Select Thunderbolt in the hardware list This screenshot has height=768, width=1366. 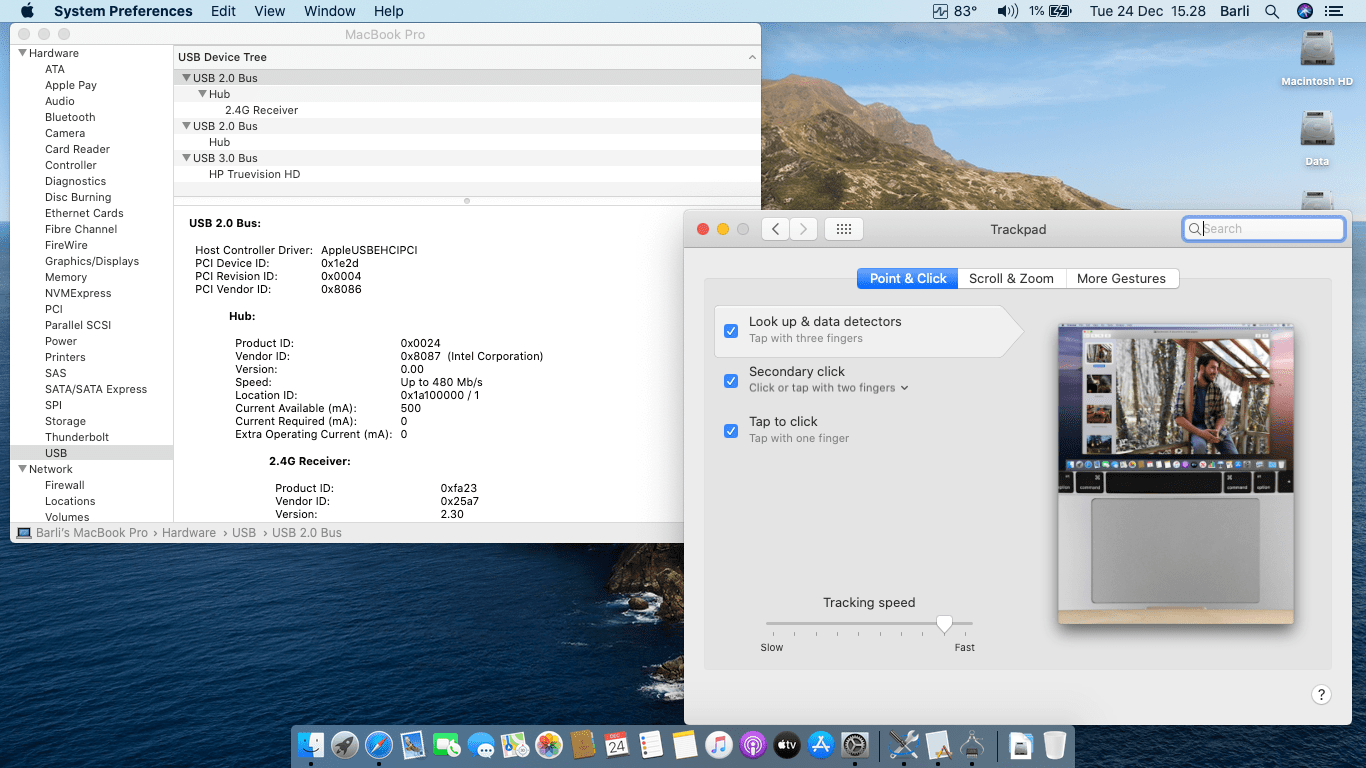(x=77, y=437)
